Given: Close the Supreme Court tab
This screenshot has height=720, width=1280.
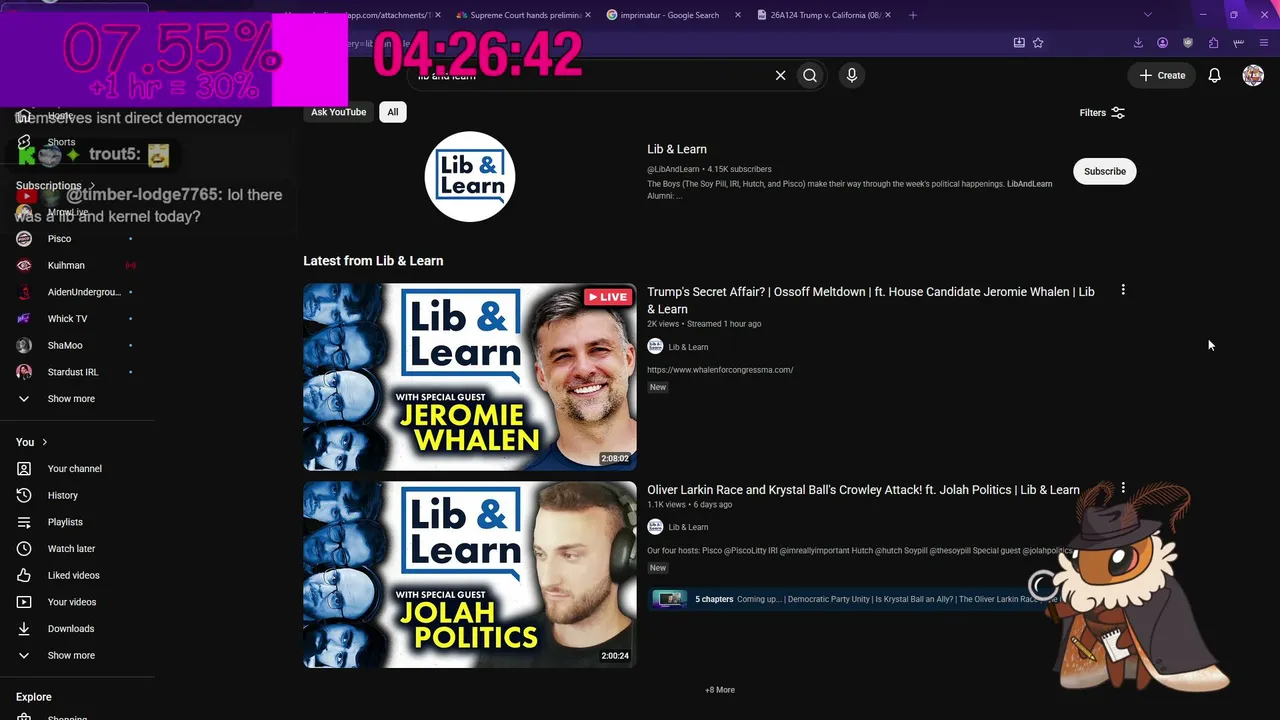Looking at the screenshot, I should point(587,15).
